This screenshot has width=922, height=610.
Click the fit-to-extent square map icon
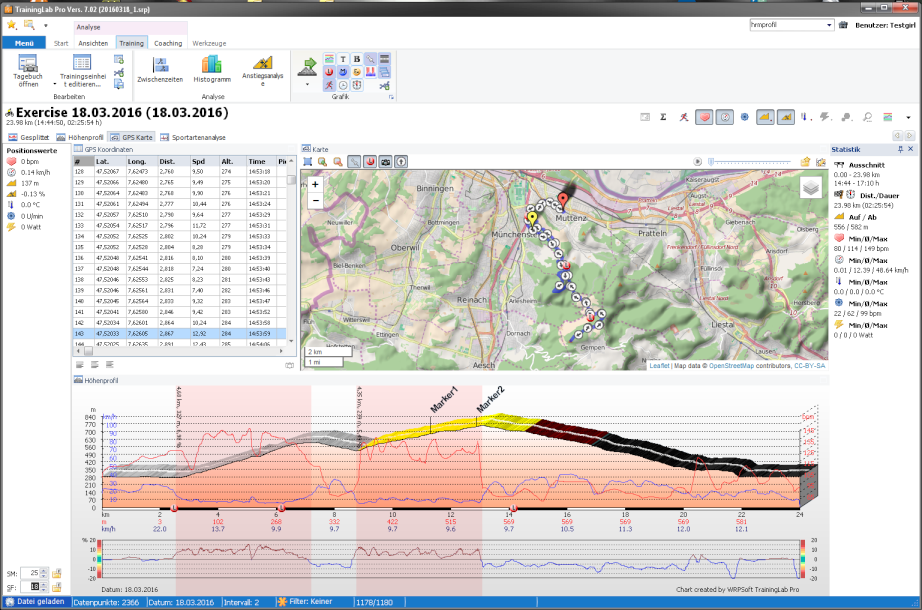(x=308, y=162)
